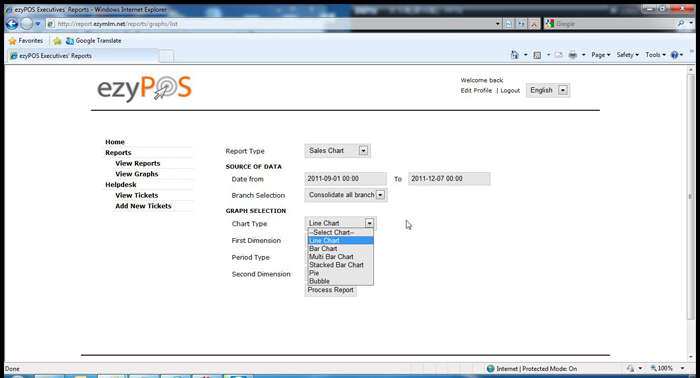Choose --Select Chart-- option
The width and height of the screenshot is (700, 378).
click(340, 233)
